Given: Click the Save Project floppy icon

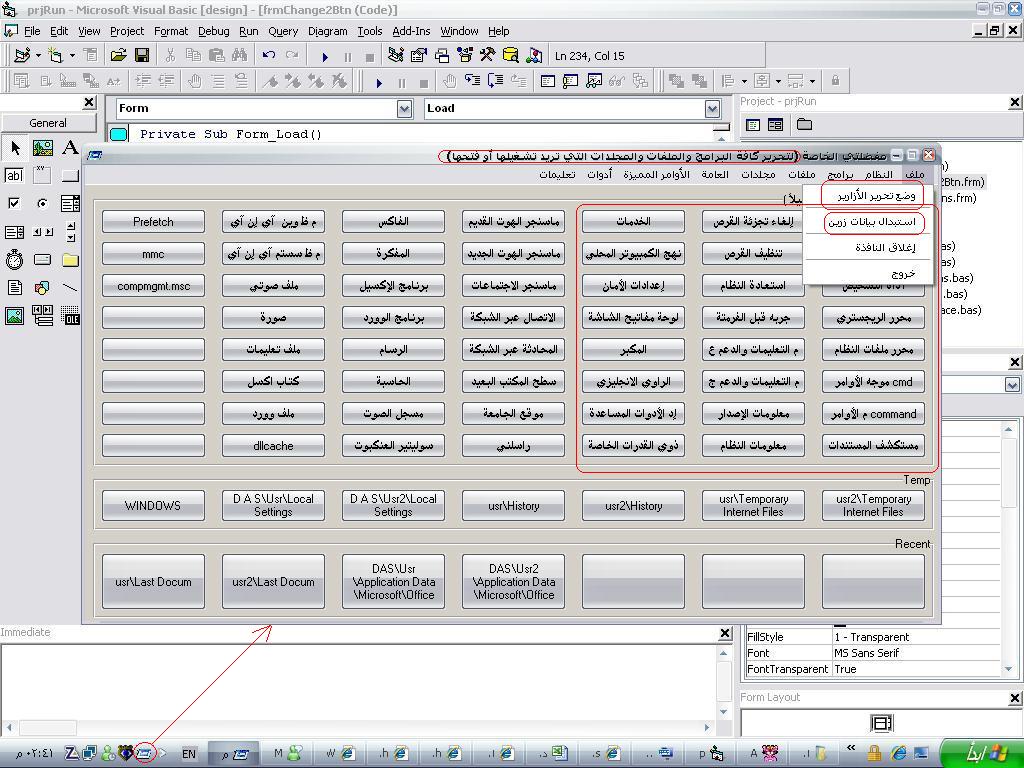Looking at the screenshot, I should click(142, 56).
